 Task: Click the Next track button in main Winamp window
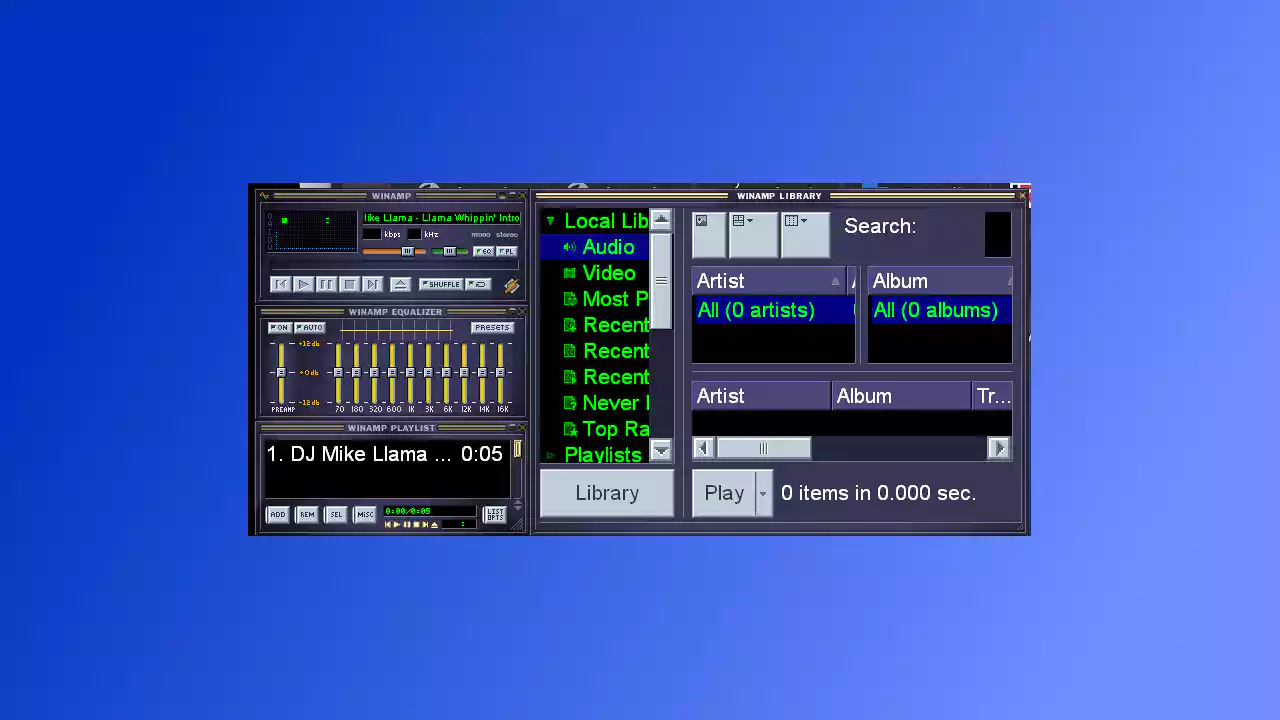click(x=372, y=285)
